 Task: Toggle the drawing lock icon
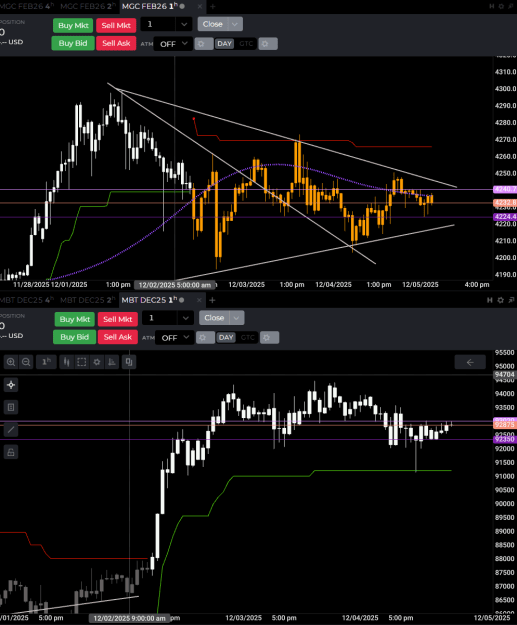point(11,452)
